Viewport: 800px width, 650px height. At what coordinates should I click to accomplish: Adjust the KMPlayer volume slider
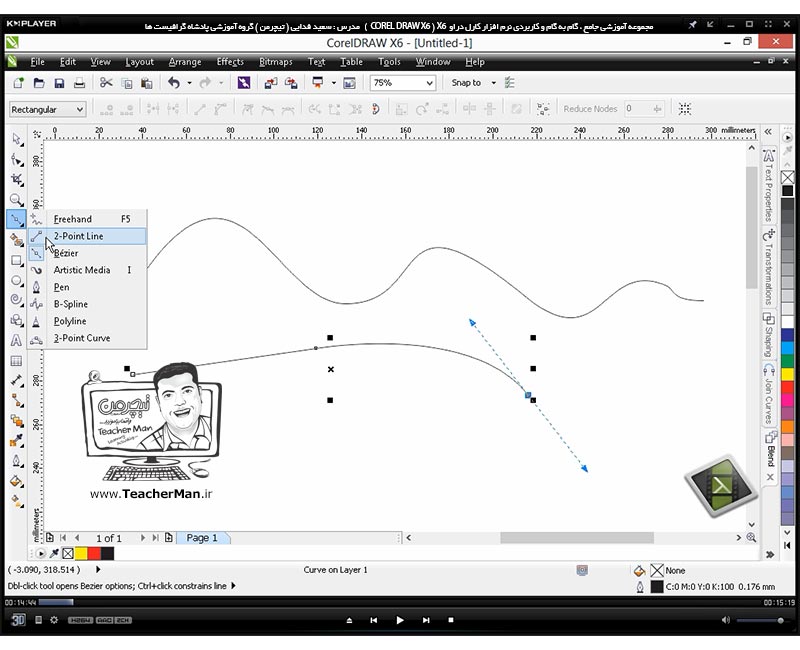760,620
